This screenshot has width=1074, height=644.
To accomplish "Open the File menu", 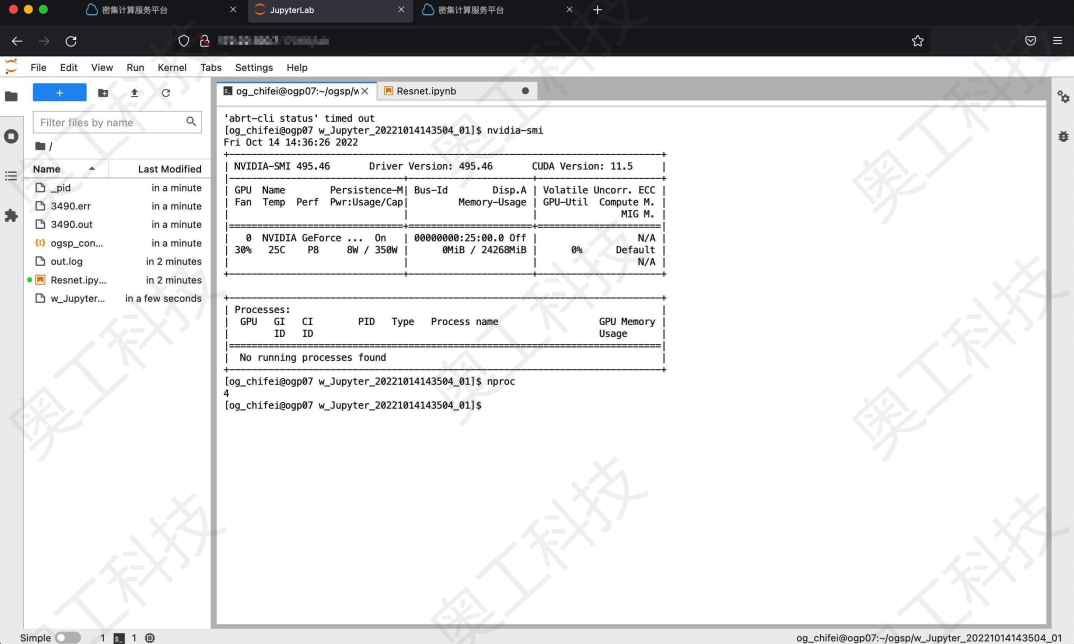I will 38,67.
